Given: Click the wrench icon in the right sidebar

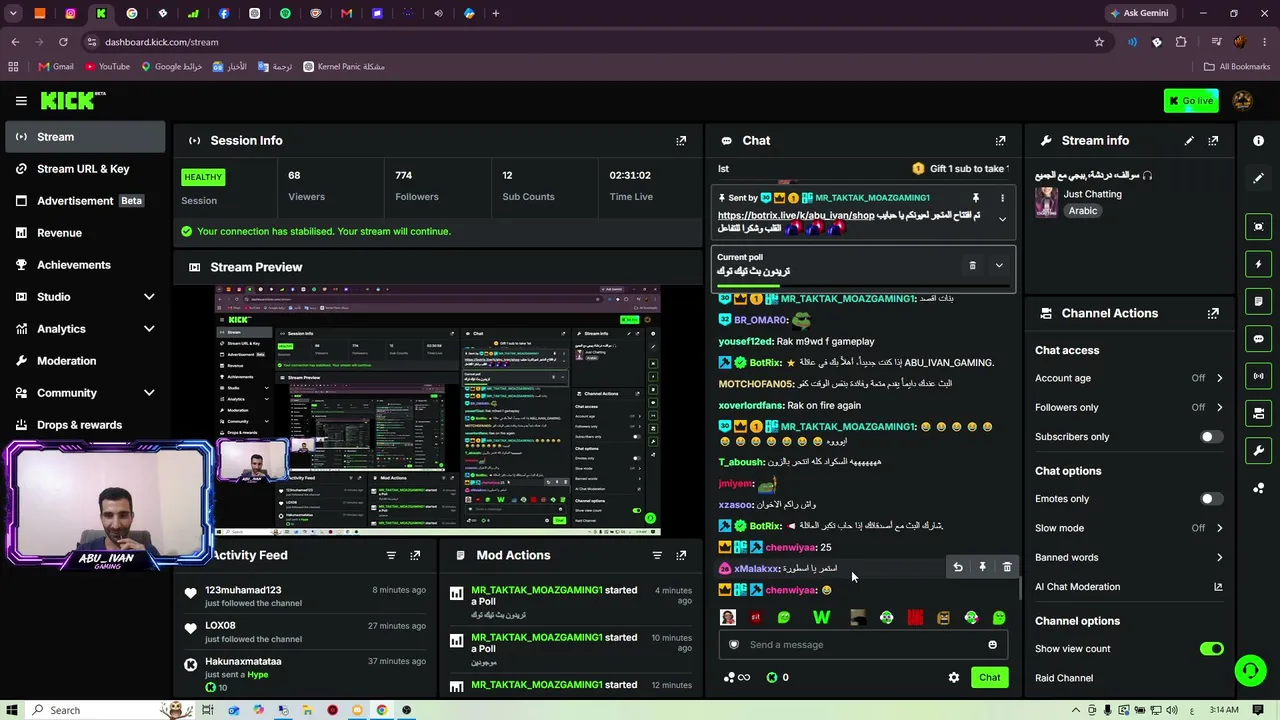Looking at the screenshot, I should [1258, 450].
